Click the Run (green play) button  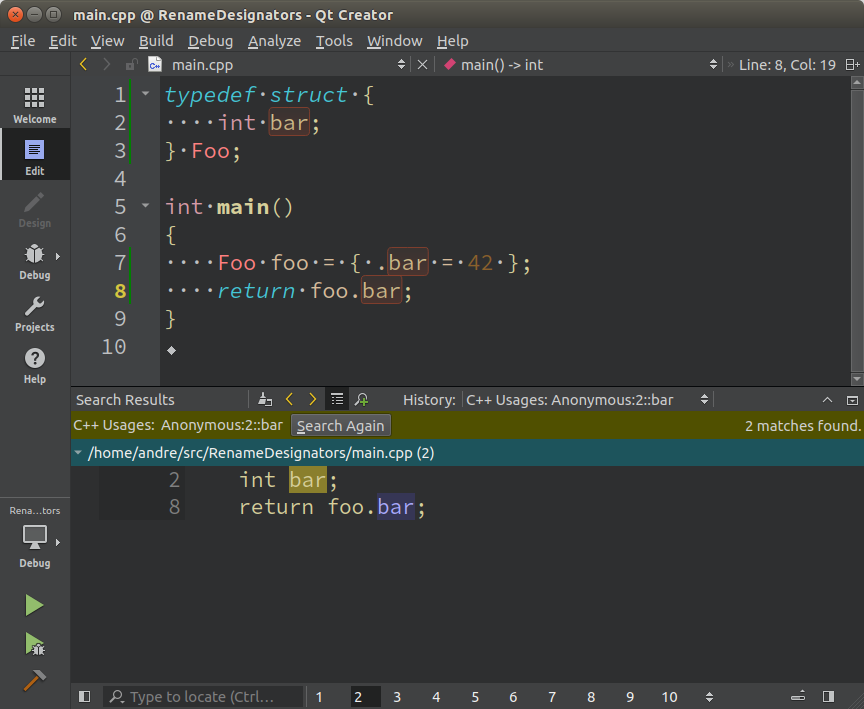coord(34,605)
